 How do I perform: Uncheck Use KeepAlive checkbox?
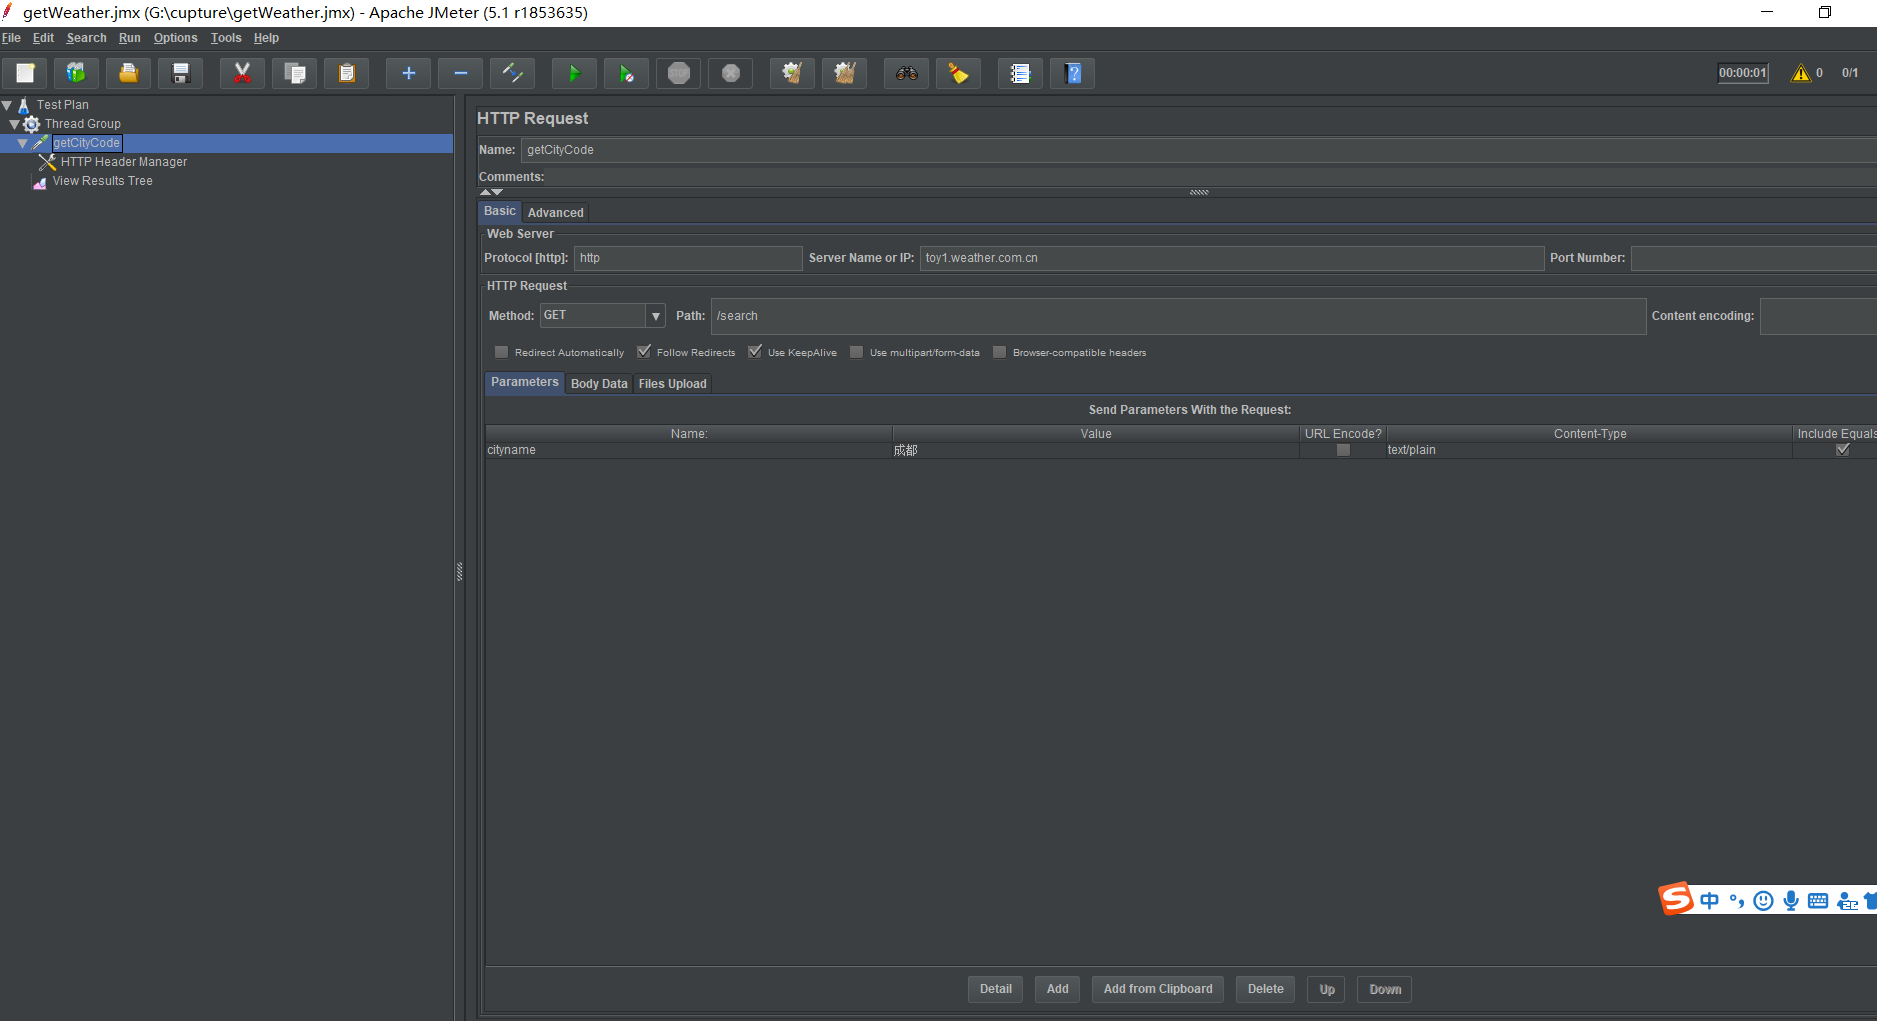pyautogui.click(x=755, y=352)
